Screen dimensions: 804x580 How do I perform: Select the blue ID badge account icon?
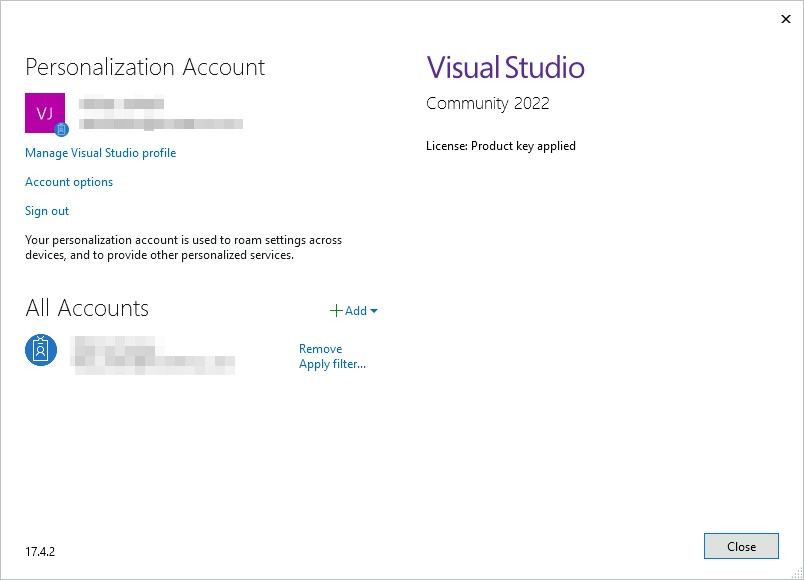[x=41, y=350]
